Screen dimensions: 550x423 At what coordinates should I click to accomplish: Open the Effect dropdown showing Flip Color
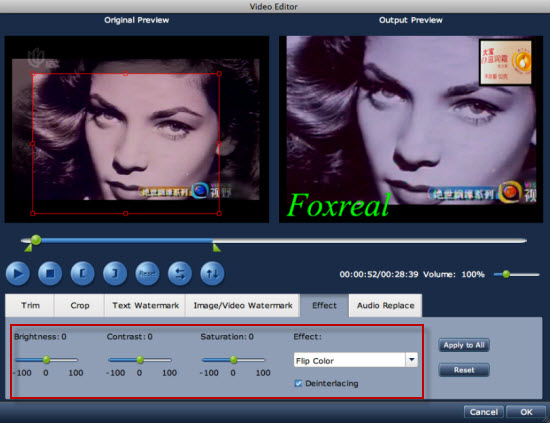coord(356,360)
